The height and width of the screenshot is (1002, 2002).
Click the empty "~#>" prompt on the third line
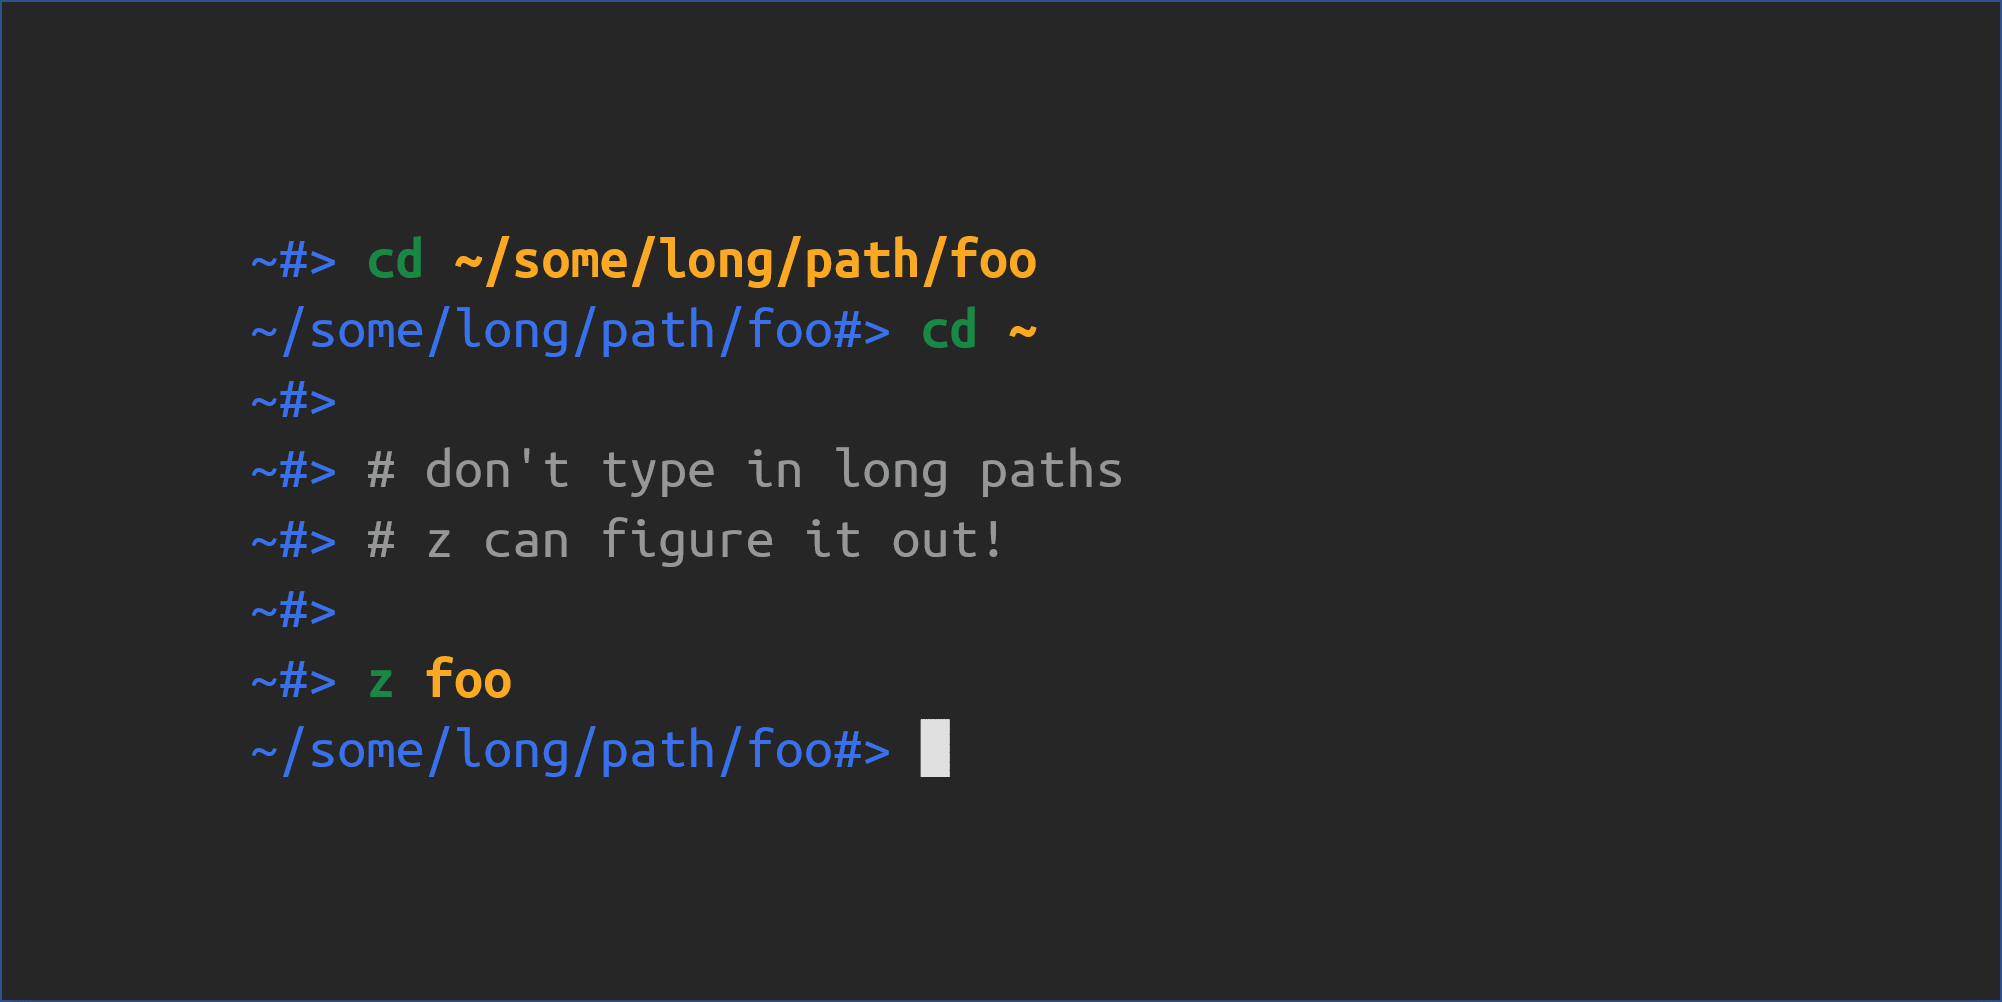point(294,402)
